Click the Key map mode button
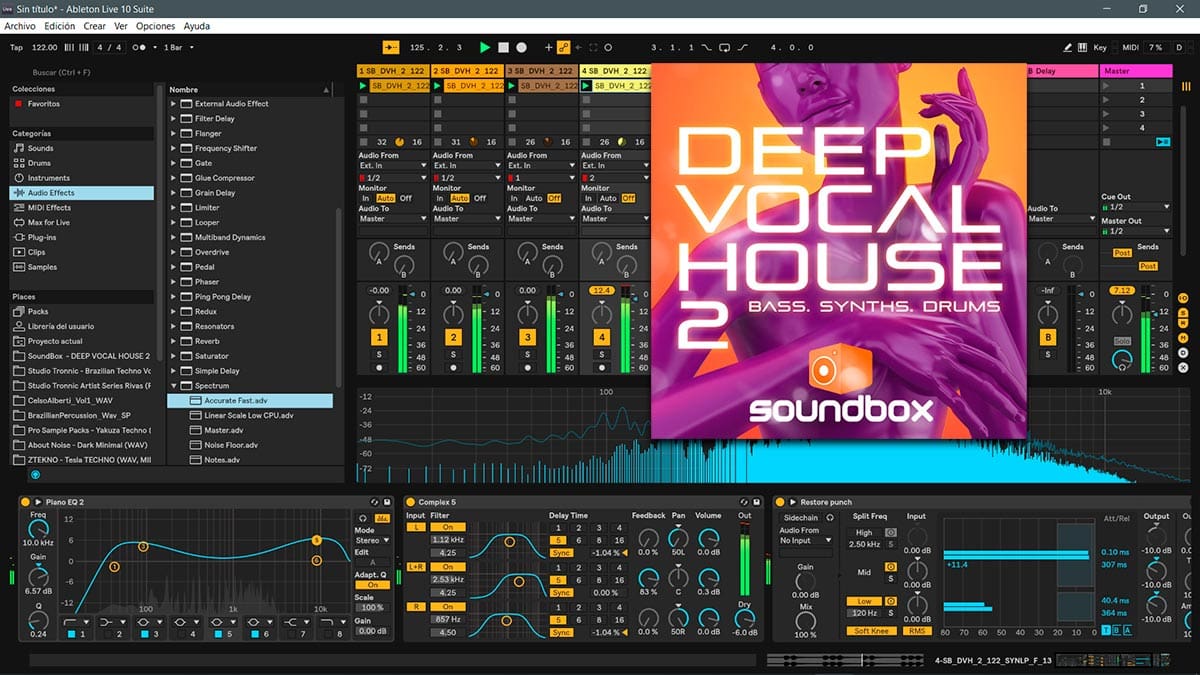This screenshot has width=1200, height=675. [1100, 47]
